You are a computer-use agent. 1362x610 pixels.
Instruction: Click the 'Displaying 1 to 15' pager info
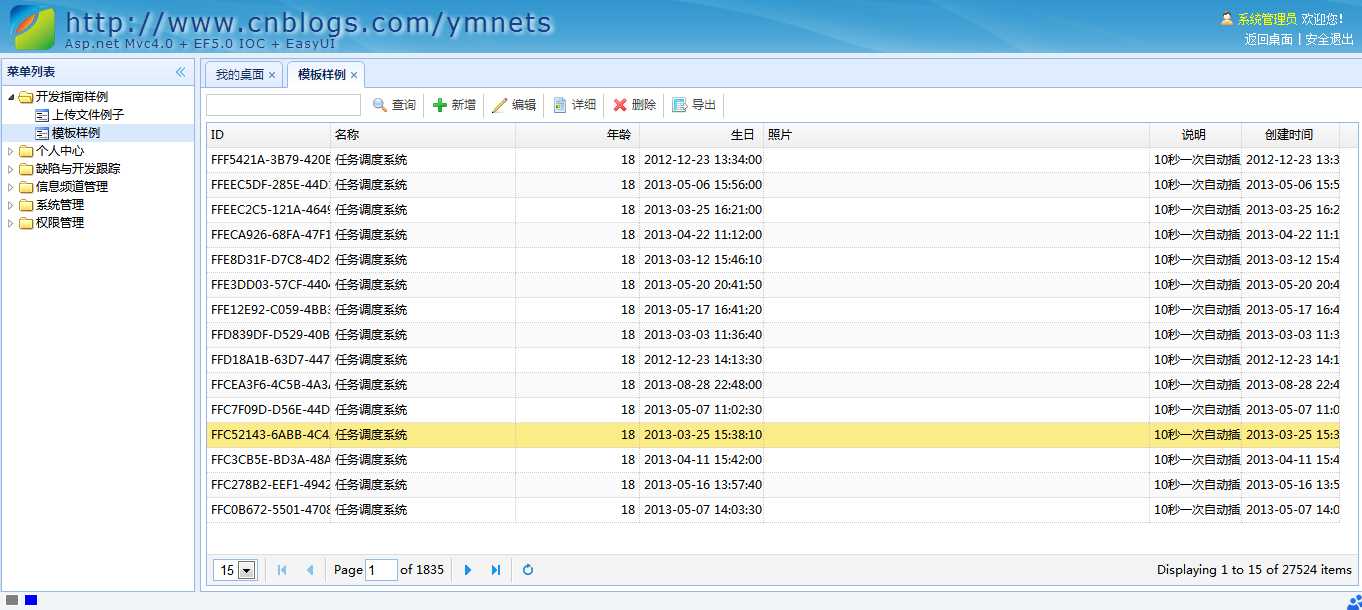[x=1254, y=570]
